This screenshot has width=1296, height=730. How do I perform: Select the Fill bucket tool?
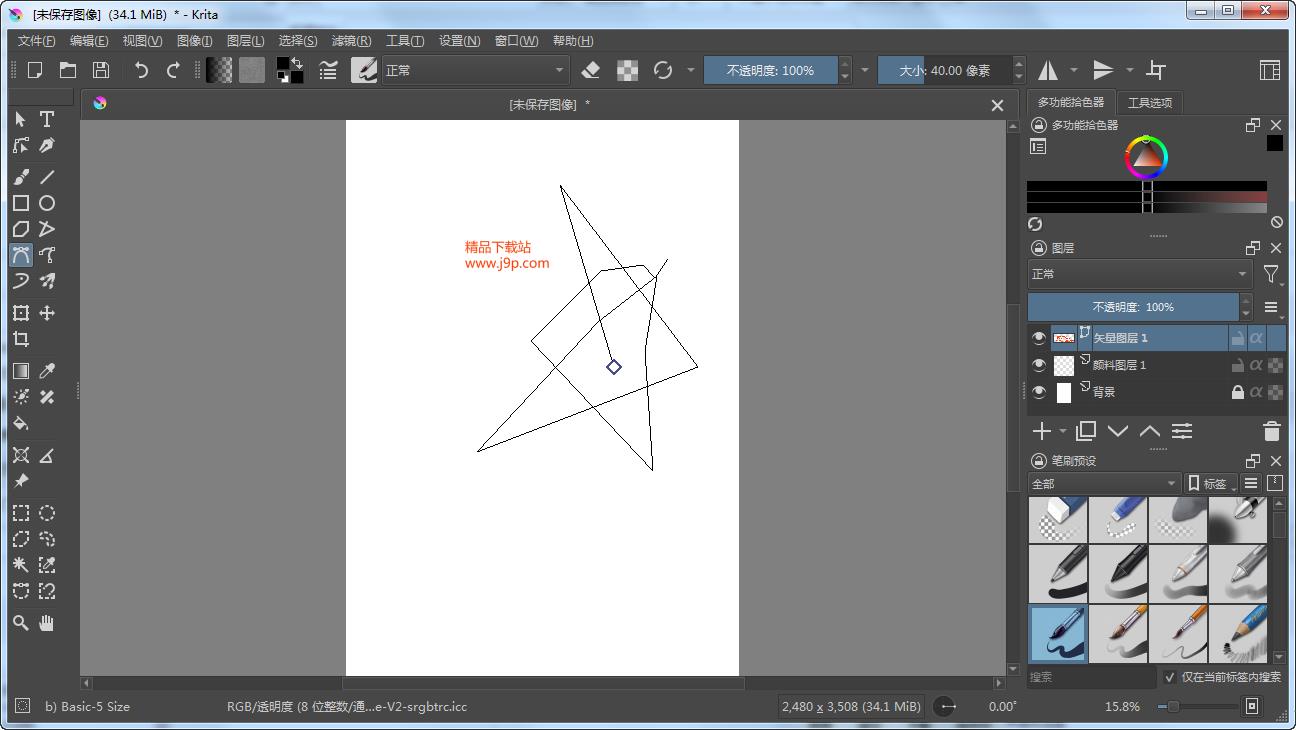[21, 423]
